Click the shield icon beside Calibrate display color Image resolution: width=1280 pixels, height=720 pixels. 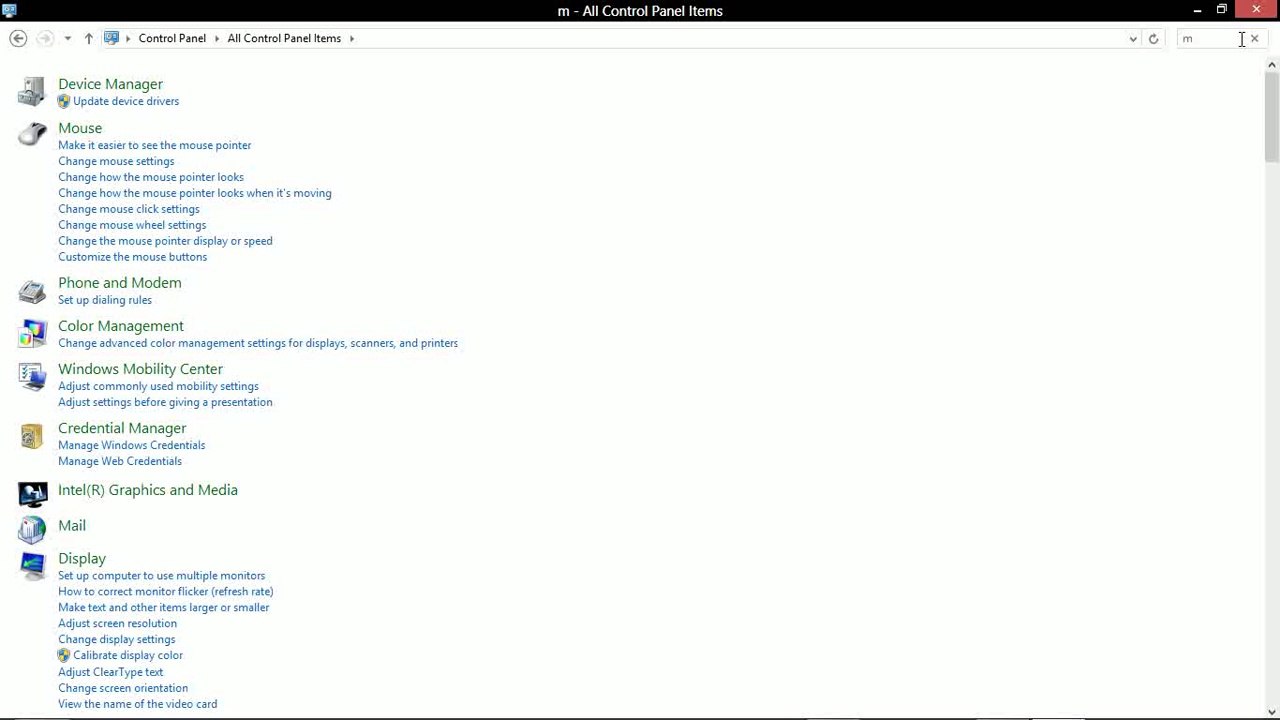coord(64,655)
